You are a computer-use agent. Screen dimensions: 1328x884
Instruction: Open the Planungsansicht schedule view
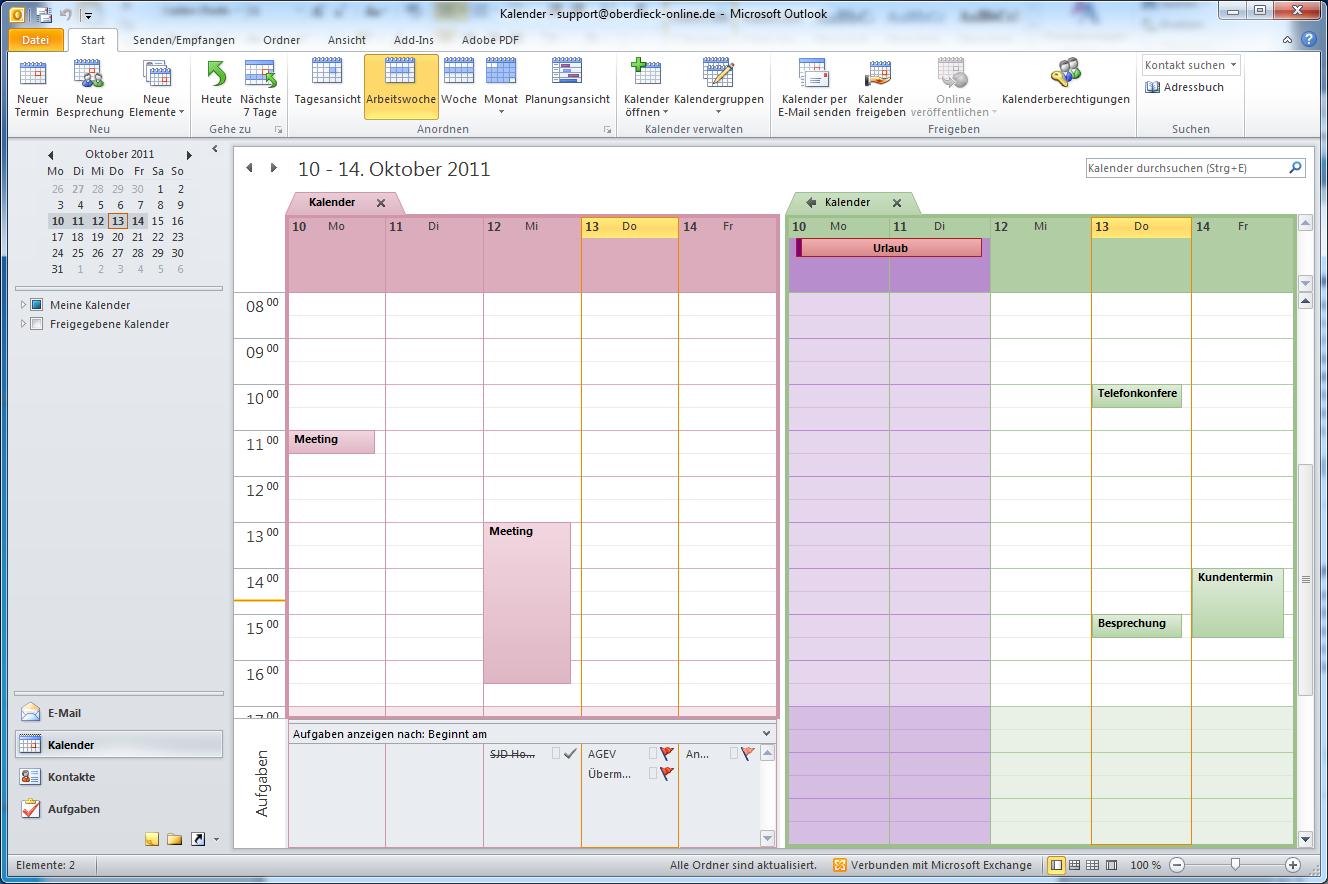pyautogui.click(x=567, y=82)
